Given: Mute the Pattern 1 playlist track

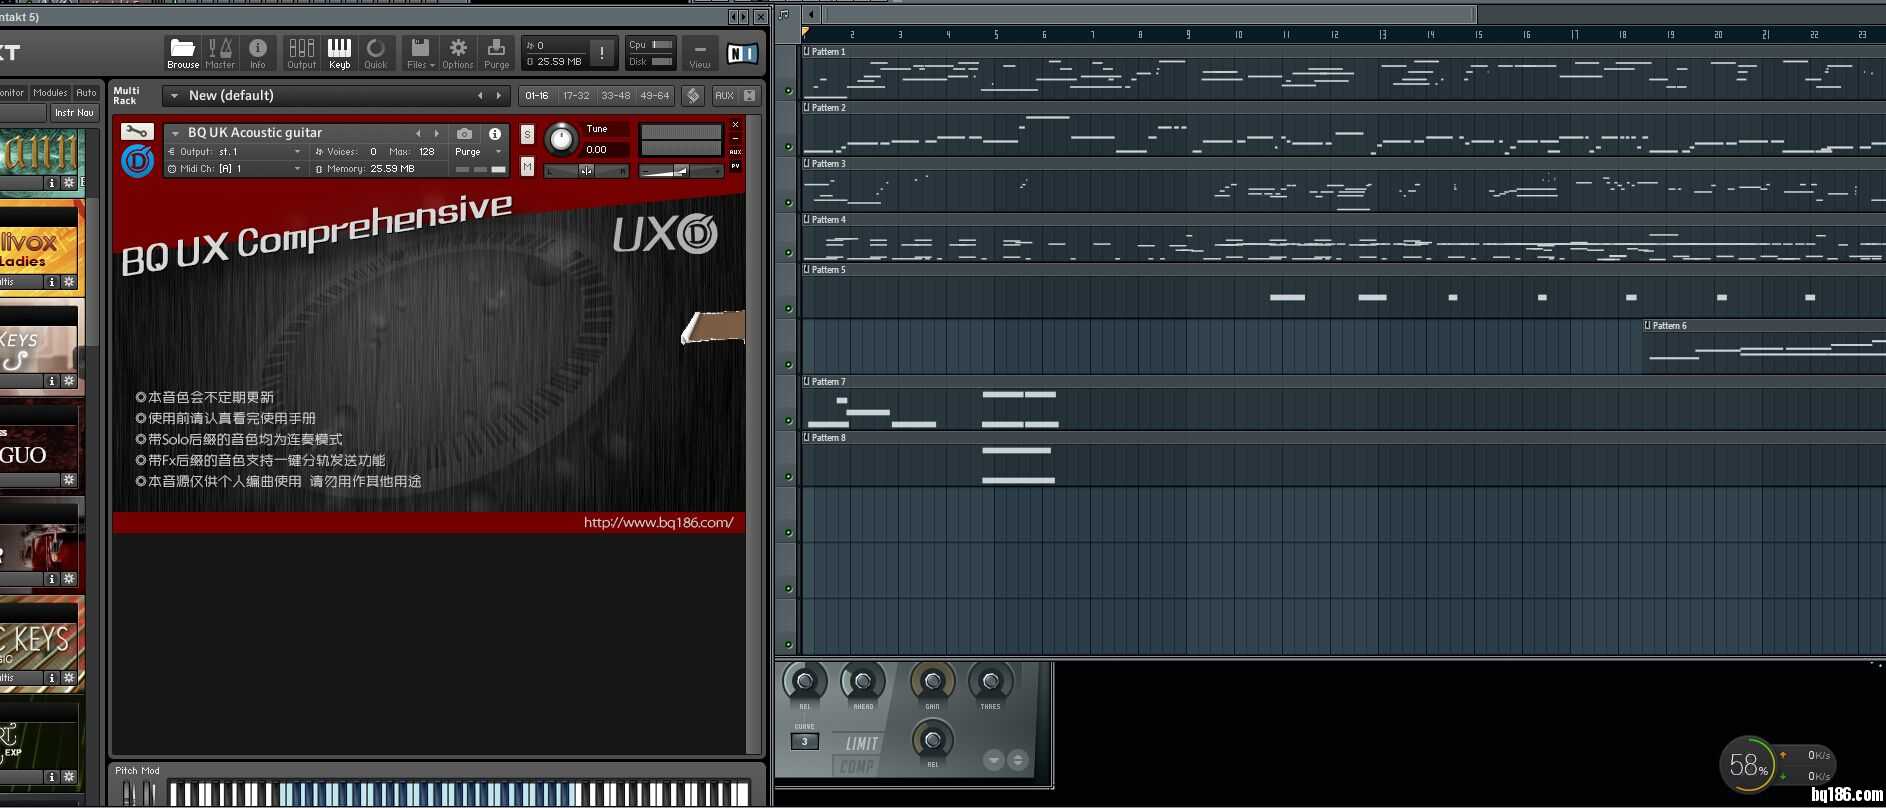Looking at the screenshot, I should 788,91.
